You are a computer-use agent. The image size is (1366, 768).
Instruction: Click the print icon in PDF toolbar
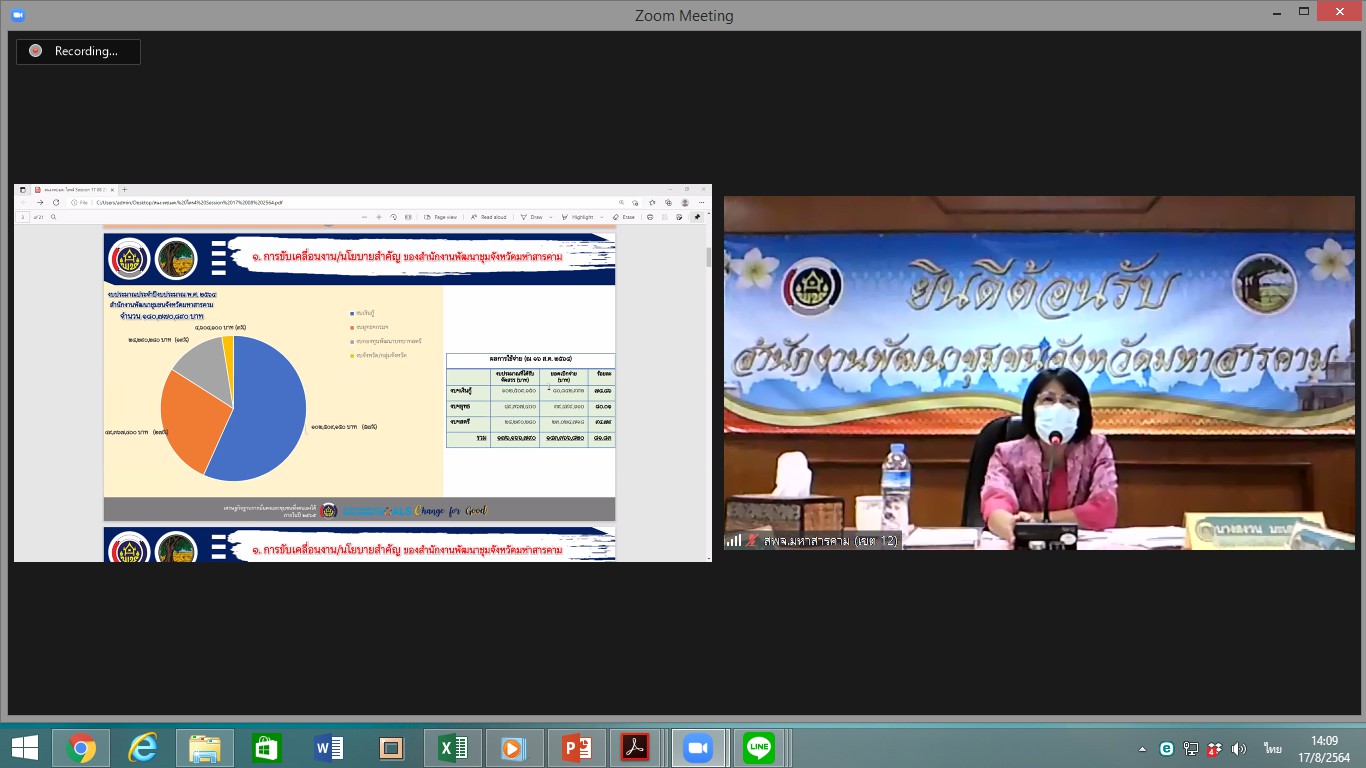pyautogui.click(x=650, y=217)
